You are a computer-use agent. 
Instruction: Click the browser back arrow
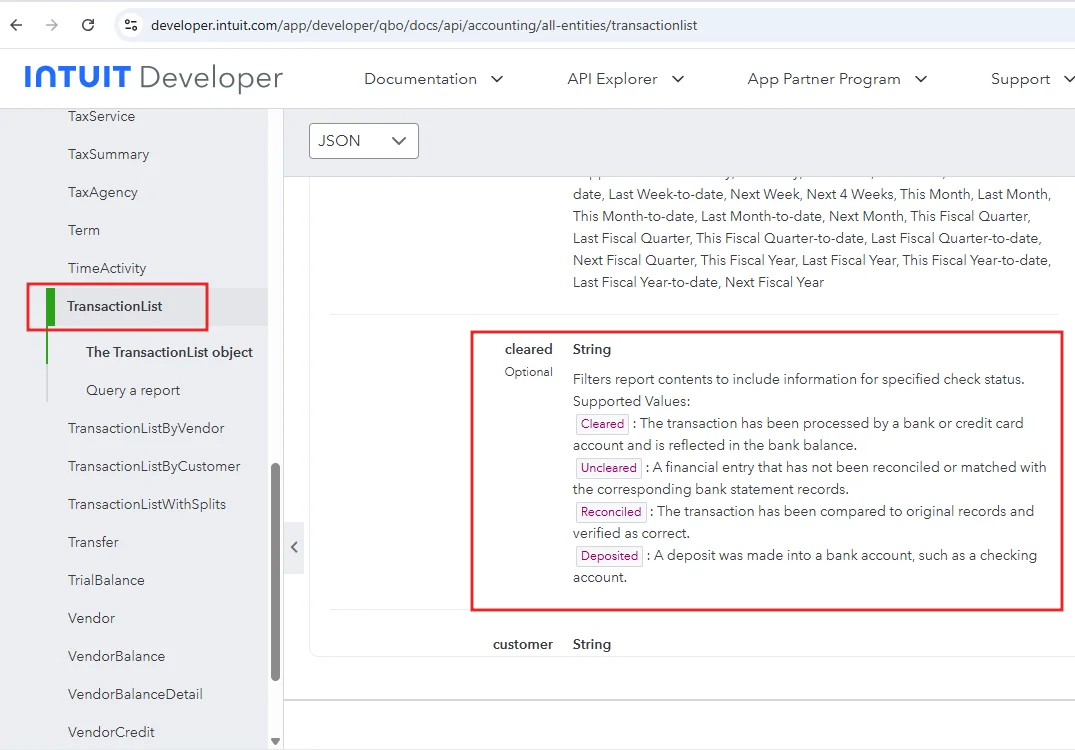(16, 25)
